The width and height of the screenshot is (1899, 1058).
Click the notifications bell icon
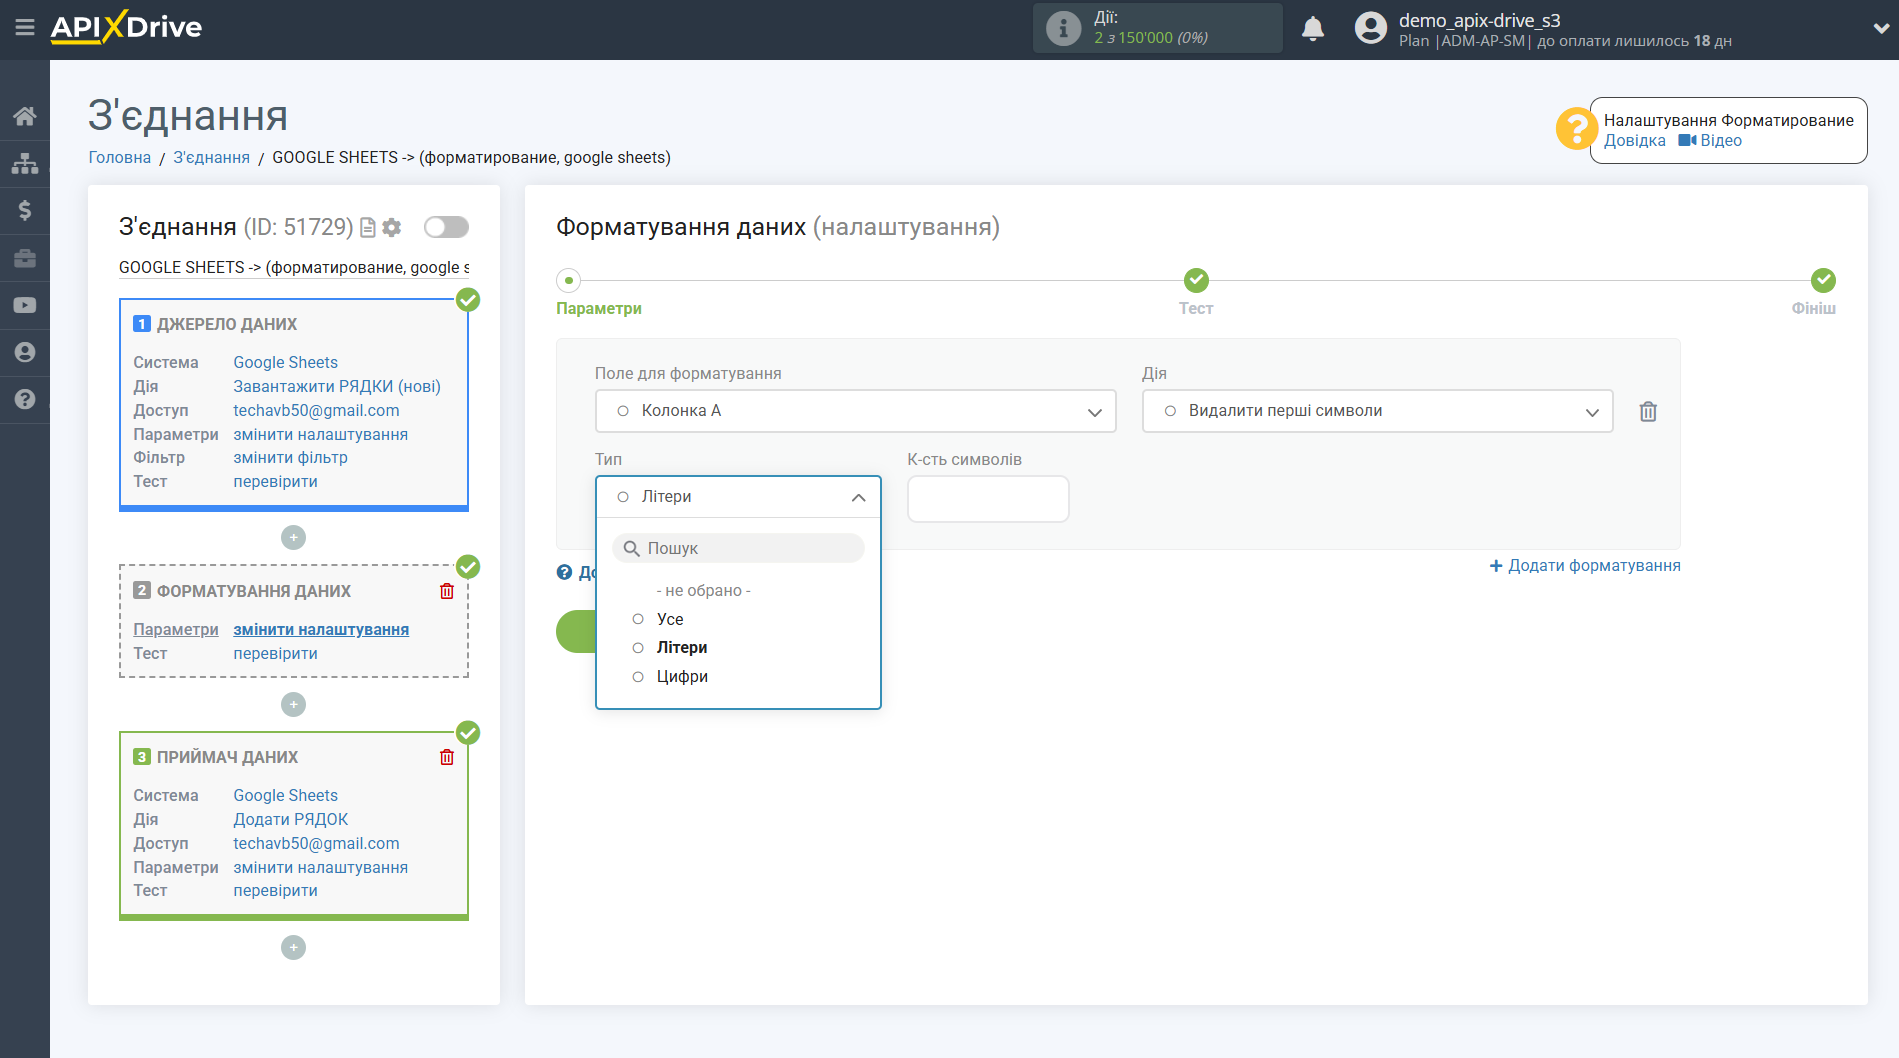tap(1313, 29)
